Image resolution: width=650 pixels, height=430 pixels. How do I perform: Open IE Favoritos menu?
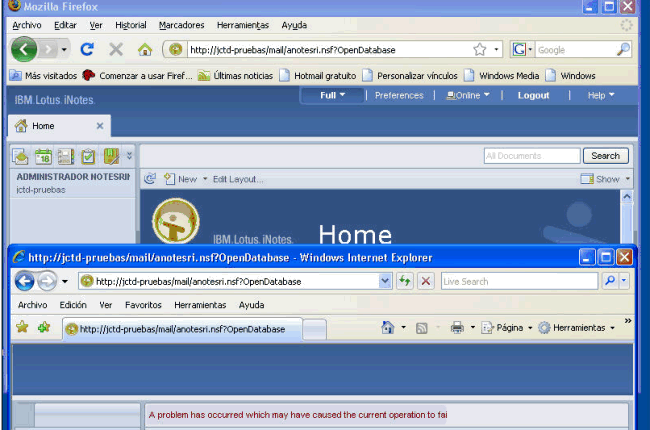[x=143, y=305]
